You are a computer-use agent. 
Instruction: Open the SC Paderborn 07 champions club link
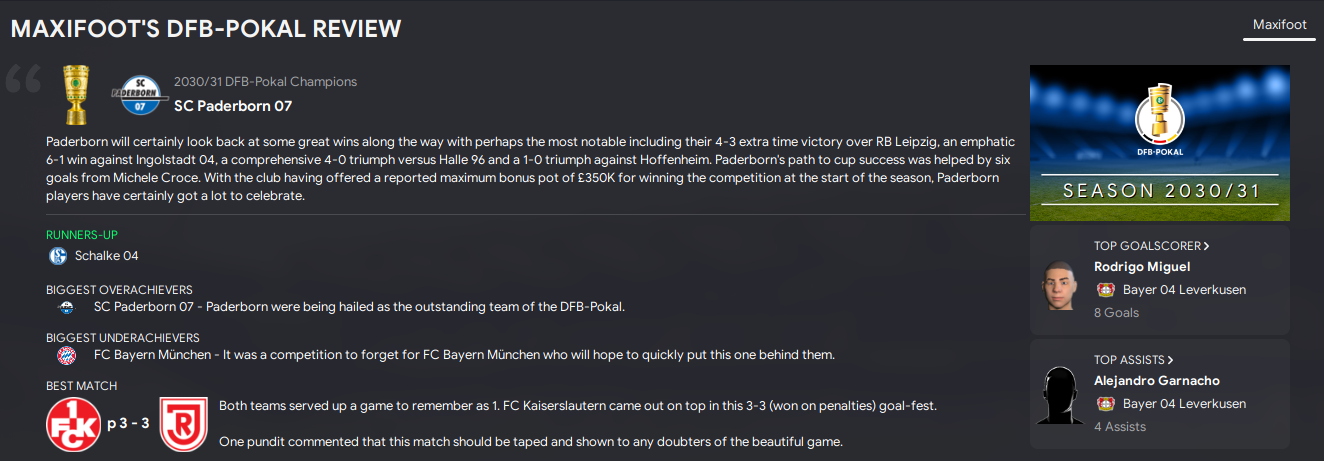click(x=233, y=105)
